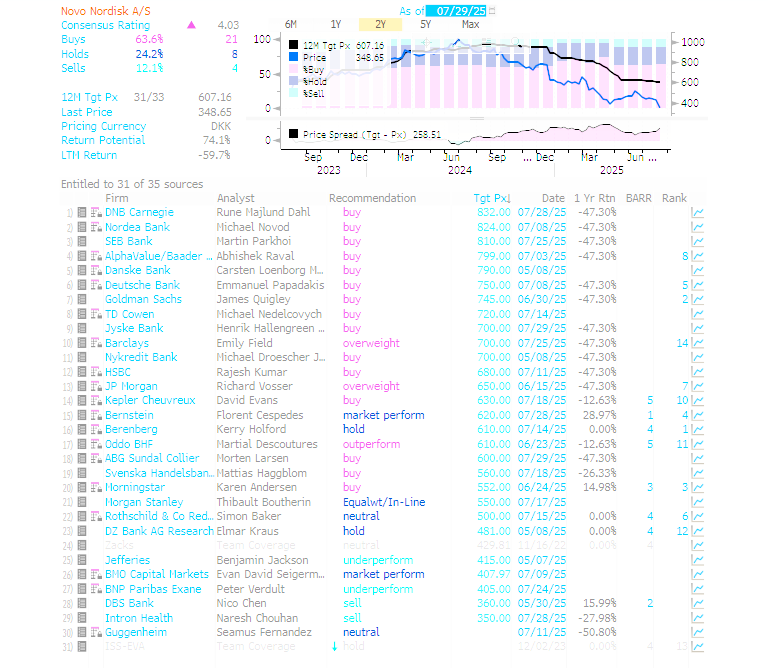The height and width of the screenshot is (668, 768).
Task: Open Rothschild & Co Redburn firm link
Action: click(x=159, y=516)
